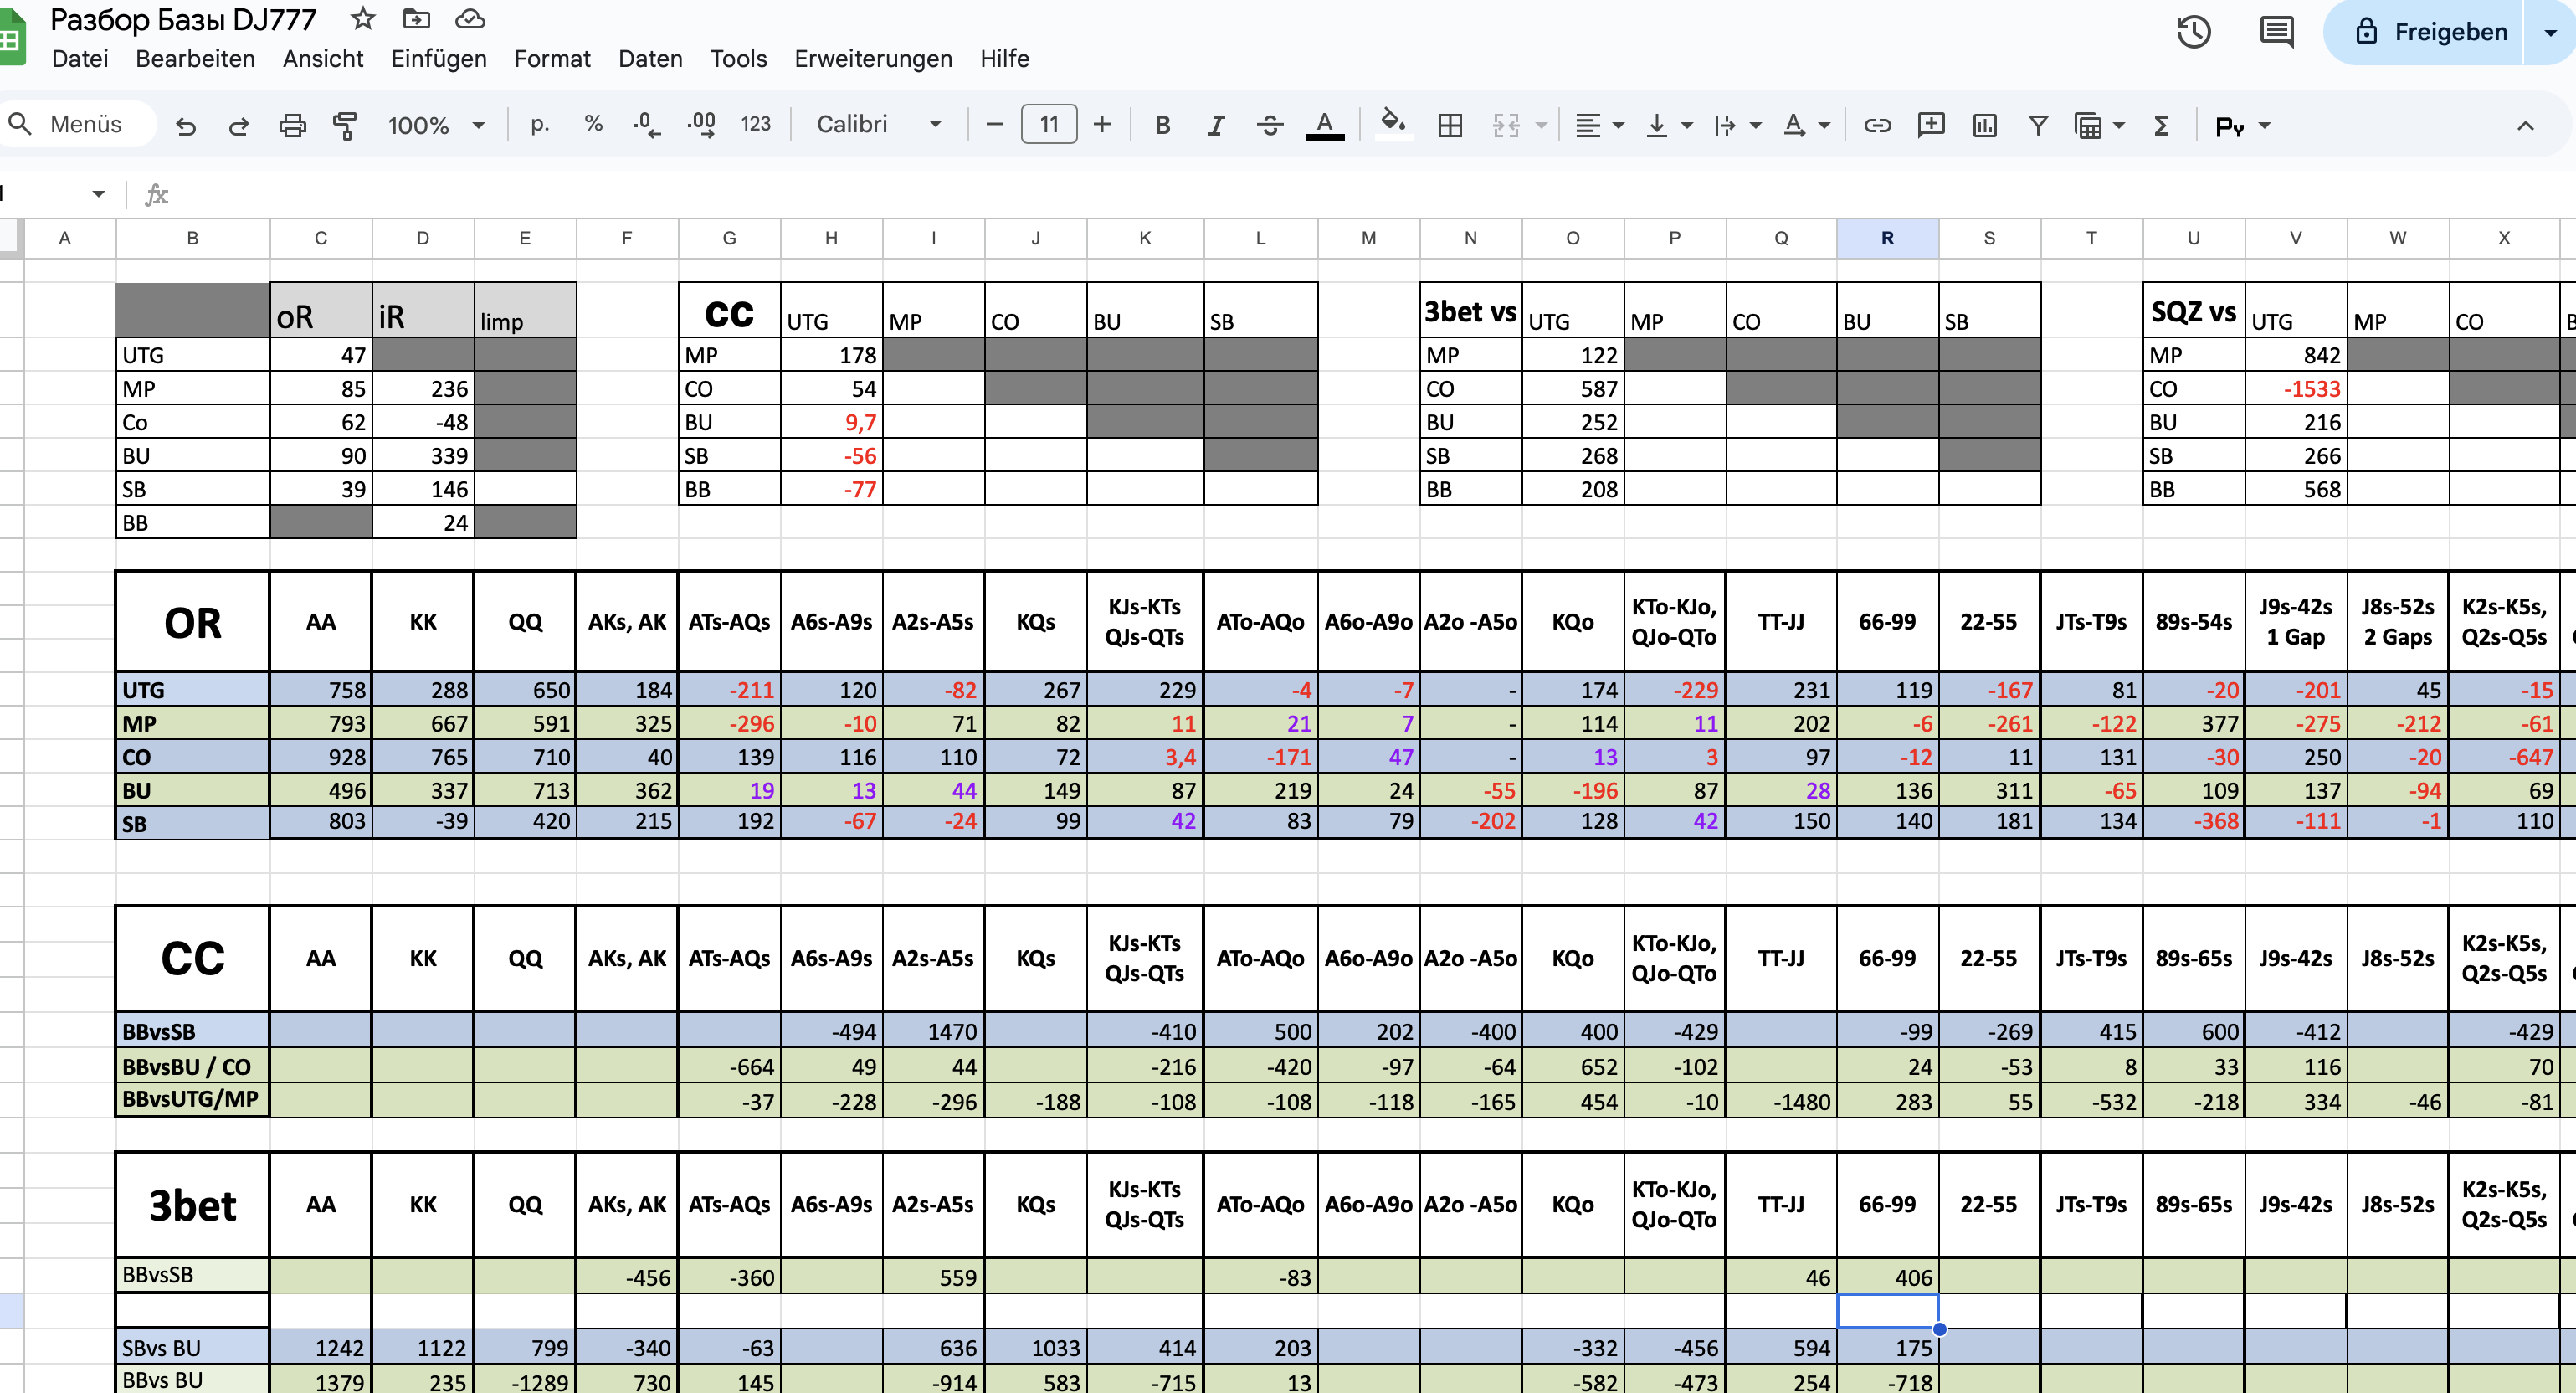This screenshot has width=2576, height=1393.
Task: Open the text rotation dropdown
Action: 1806,125
